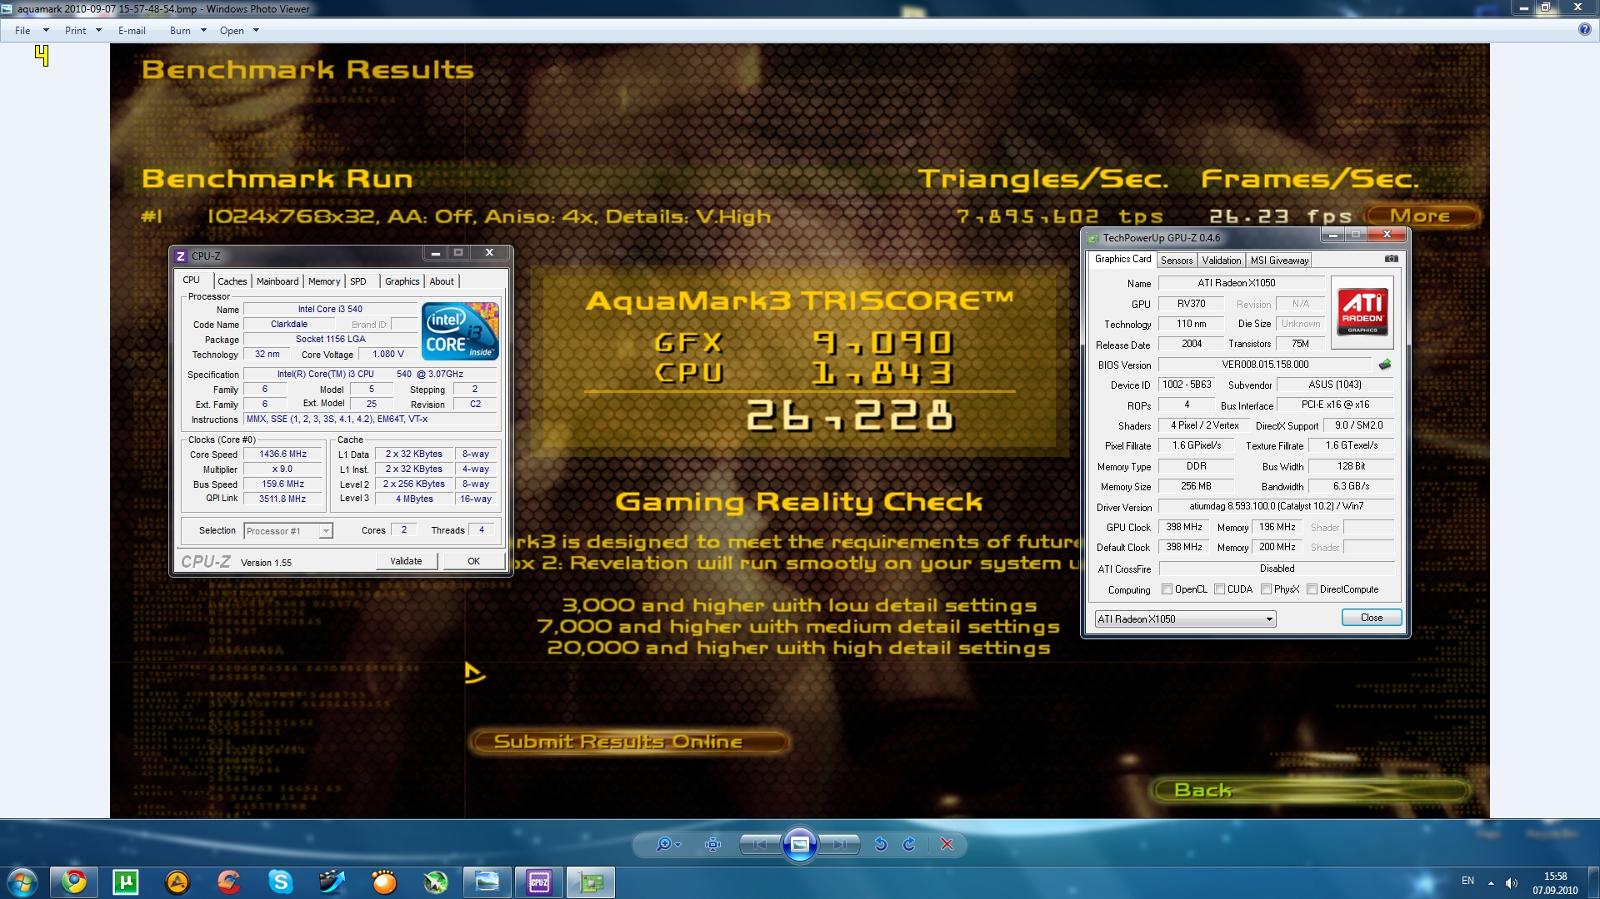Image resolution: width=1600 pixels, height=899 pixels.
Task: Delete the current photo
Action: point(947,844)
